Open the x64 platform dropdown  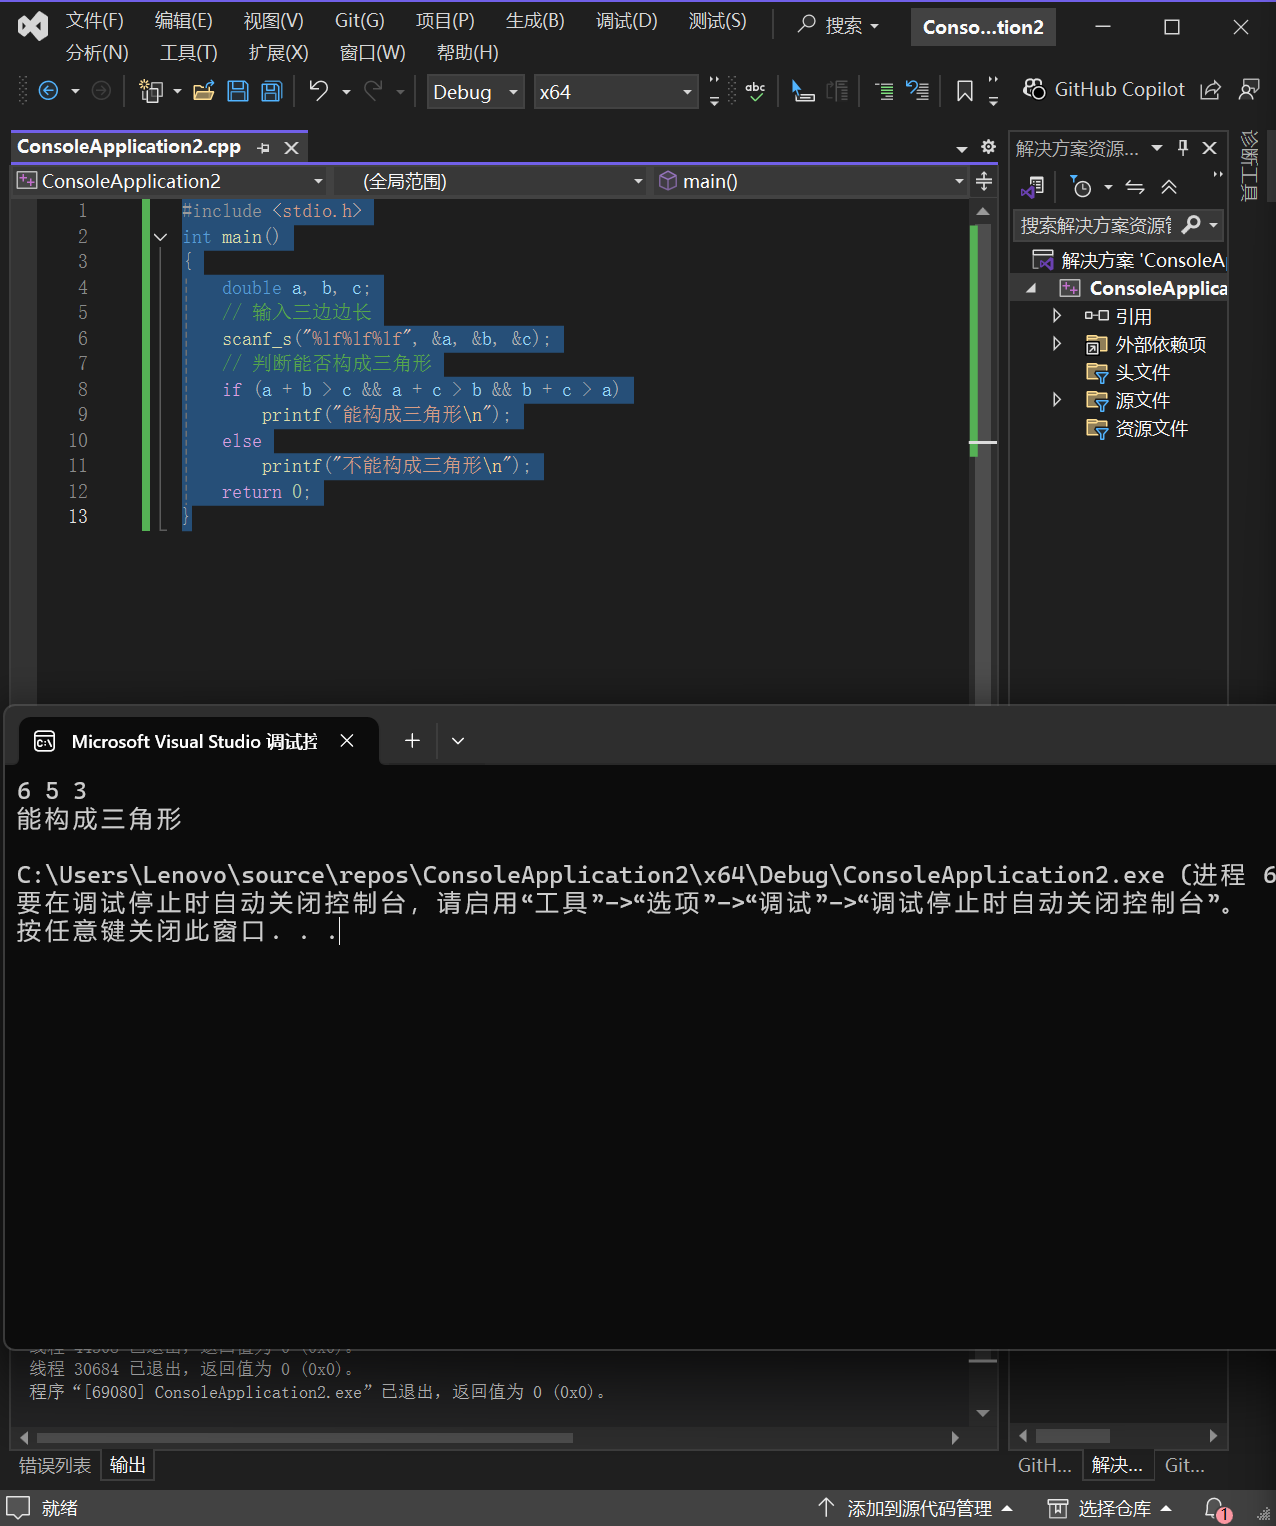tap(616, 92)
